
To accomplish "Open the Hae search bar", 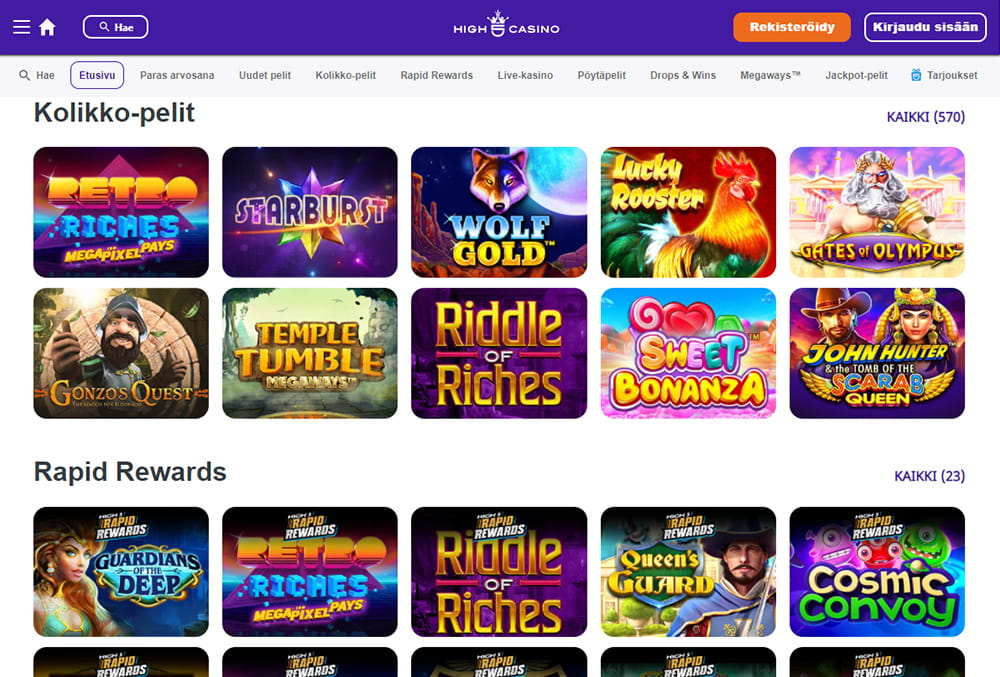I will [x=115, y=26].
